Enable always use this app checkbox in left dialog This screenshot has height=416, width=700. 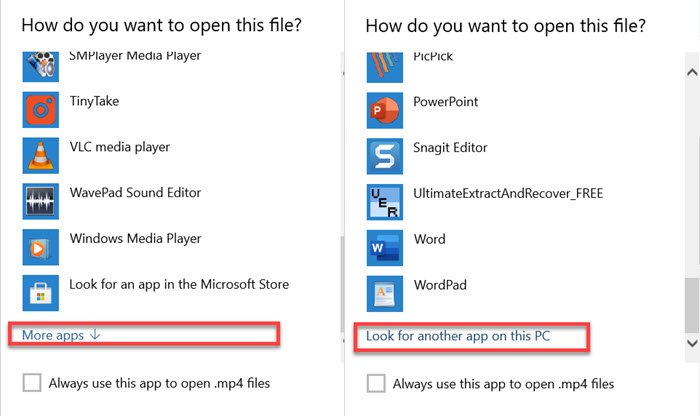pyautogui.click(x=32, y=383)
